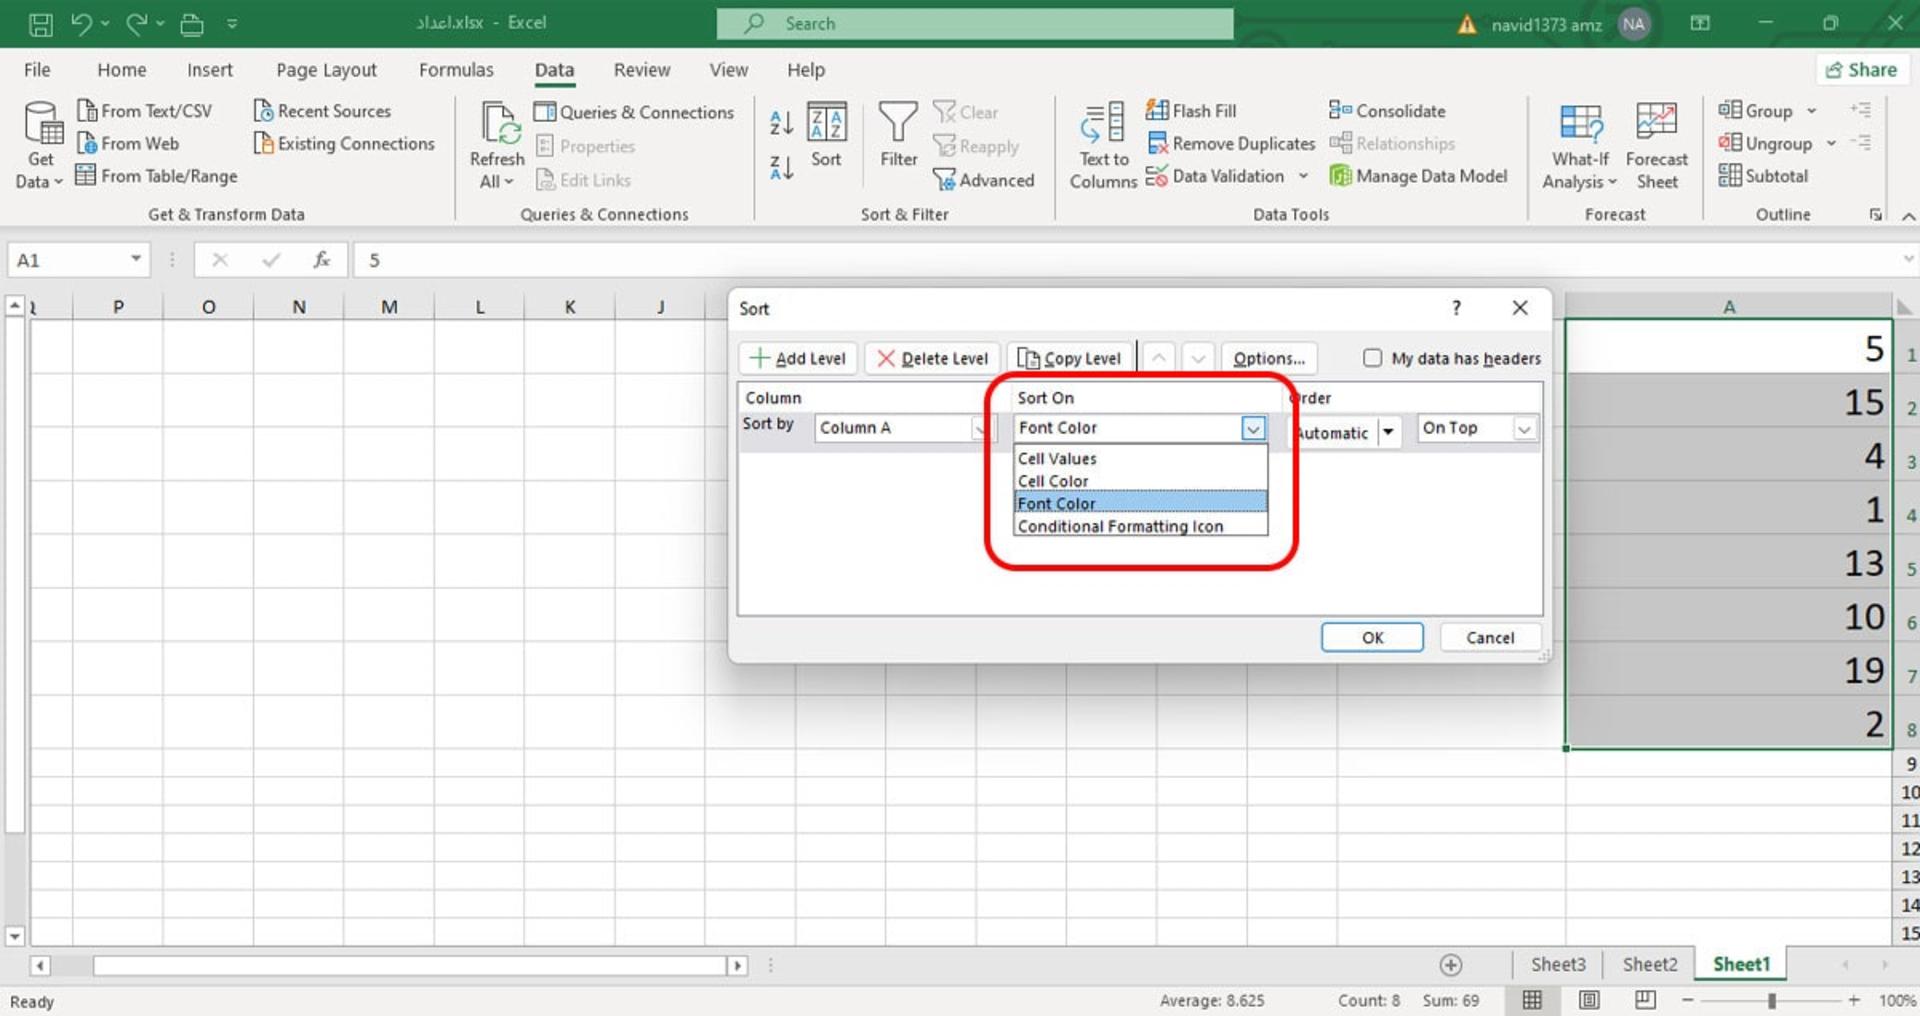
Task: Click the Subtotal outline icon
Action: click(1730, 176)
